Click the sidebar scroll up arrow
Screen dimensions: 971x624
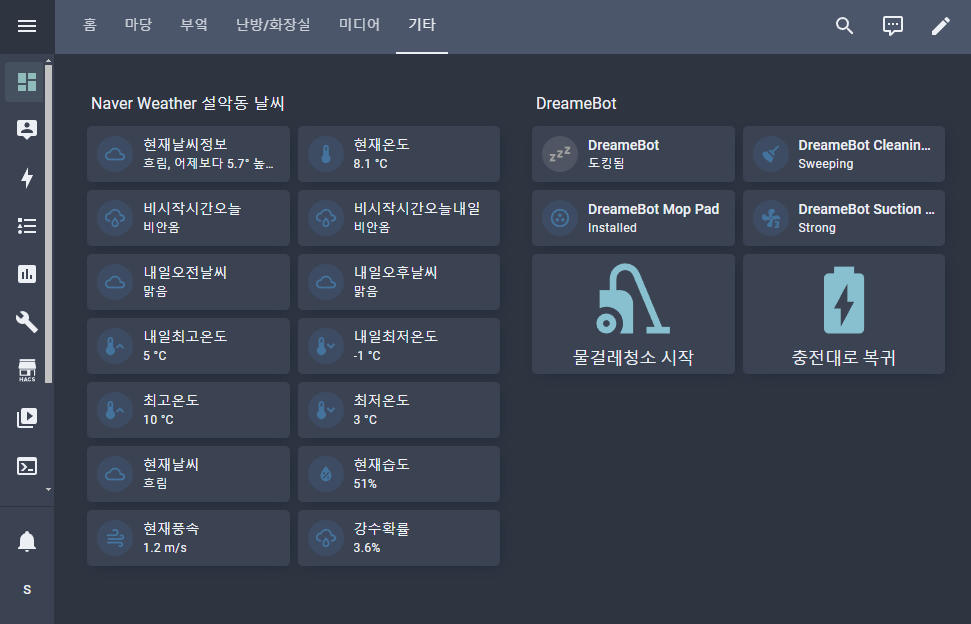[48, 61]
